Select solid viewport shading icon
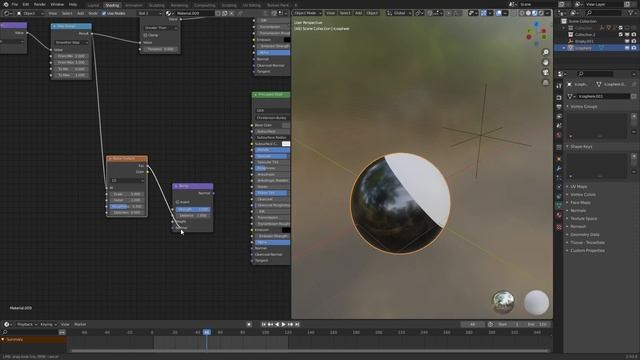The width and height of the screenshot is (640, 360). click(x=529, y=13)
